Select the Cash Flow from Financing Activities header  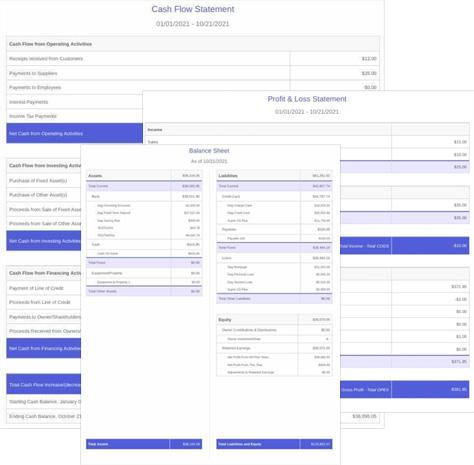point(44,273)
